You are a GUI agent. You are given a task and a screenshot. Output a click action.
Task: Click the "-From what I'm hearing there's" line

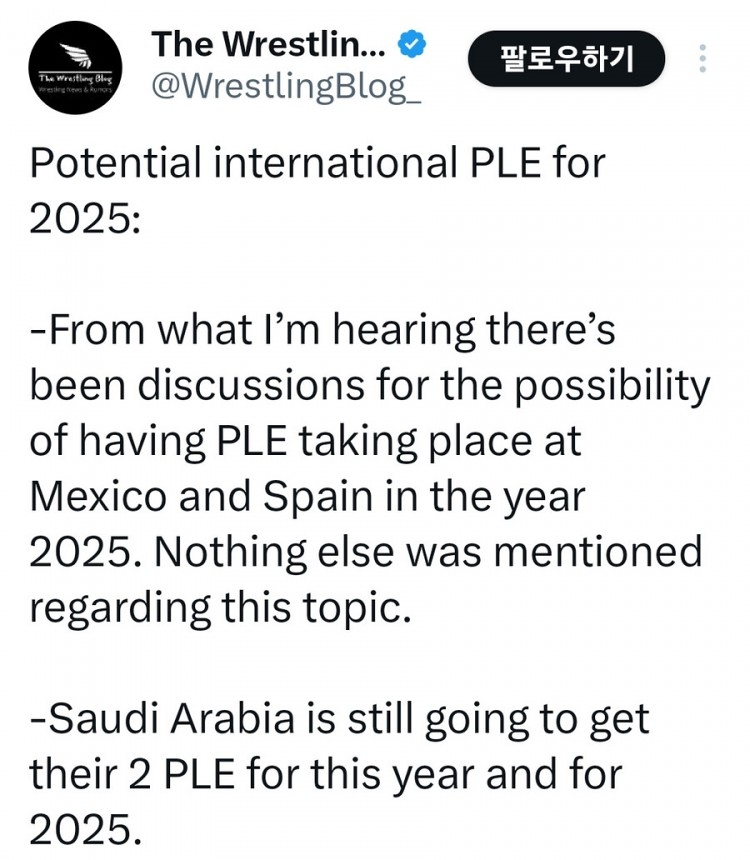coord(323,330)
